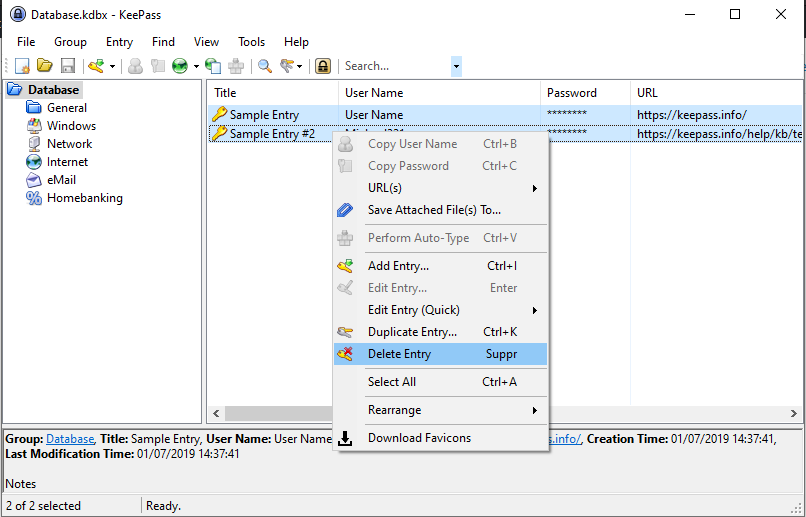Click the Database group link in details pane
The width and height of the screenshot is (806, 517).
pyautogui.click(x=70, y=439)
